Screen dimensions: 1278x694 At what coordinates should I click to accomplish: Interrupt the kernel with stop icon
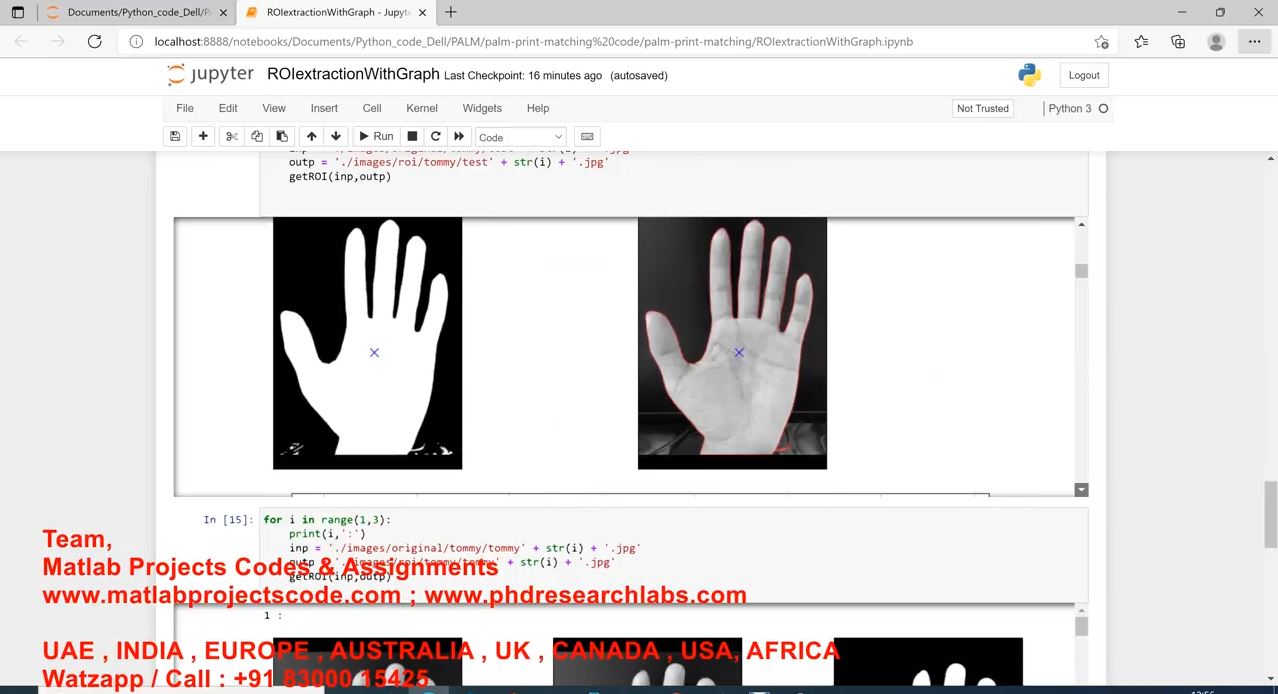412,137
